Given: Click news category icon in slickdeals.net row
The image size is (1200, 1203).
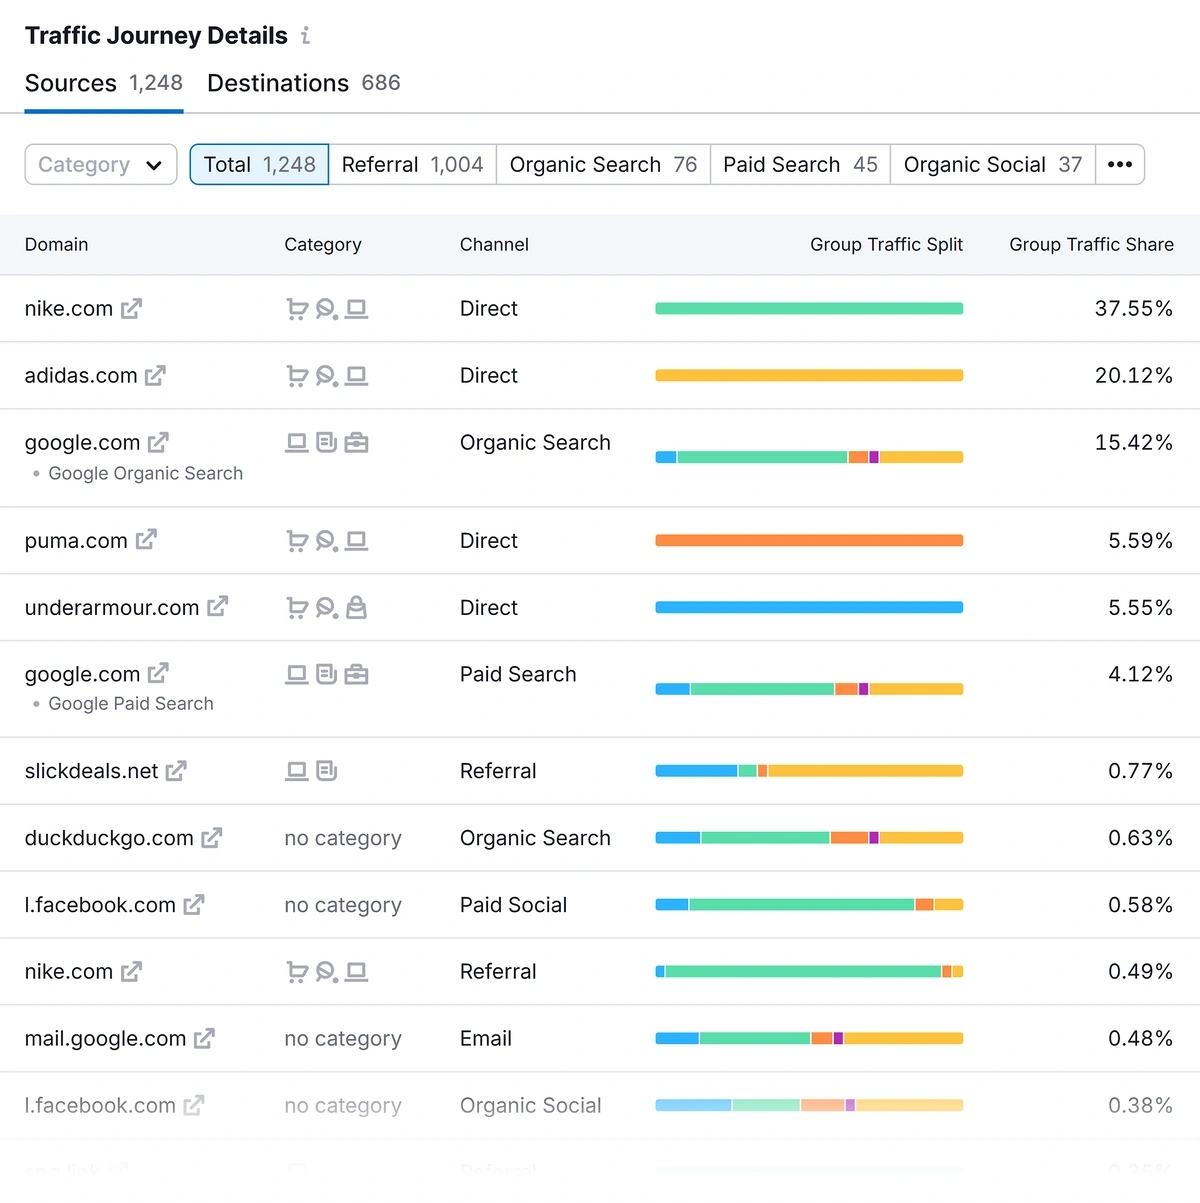Looking at the screenshot, I should 327,771.
